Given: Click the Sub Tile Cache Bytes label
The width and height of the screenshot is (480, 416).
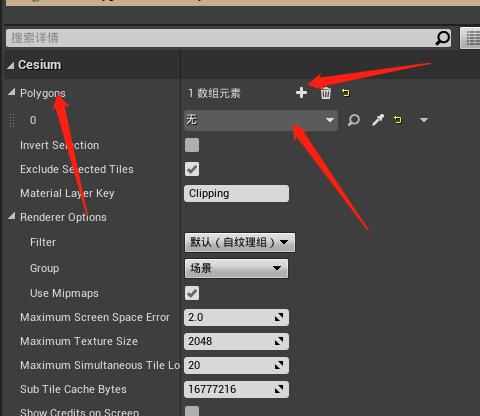Looking at the screenshot, I should tap(73, 389).
